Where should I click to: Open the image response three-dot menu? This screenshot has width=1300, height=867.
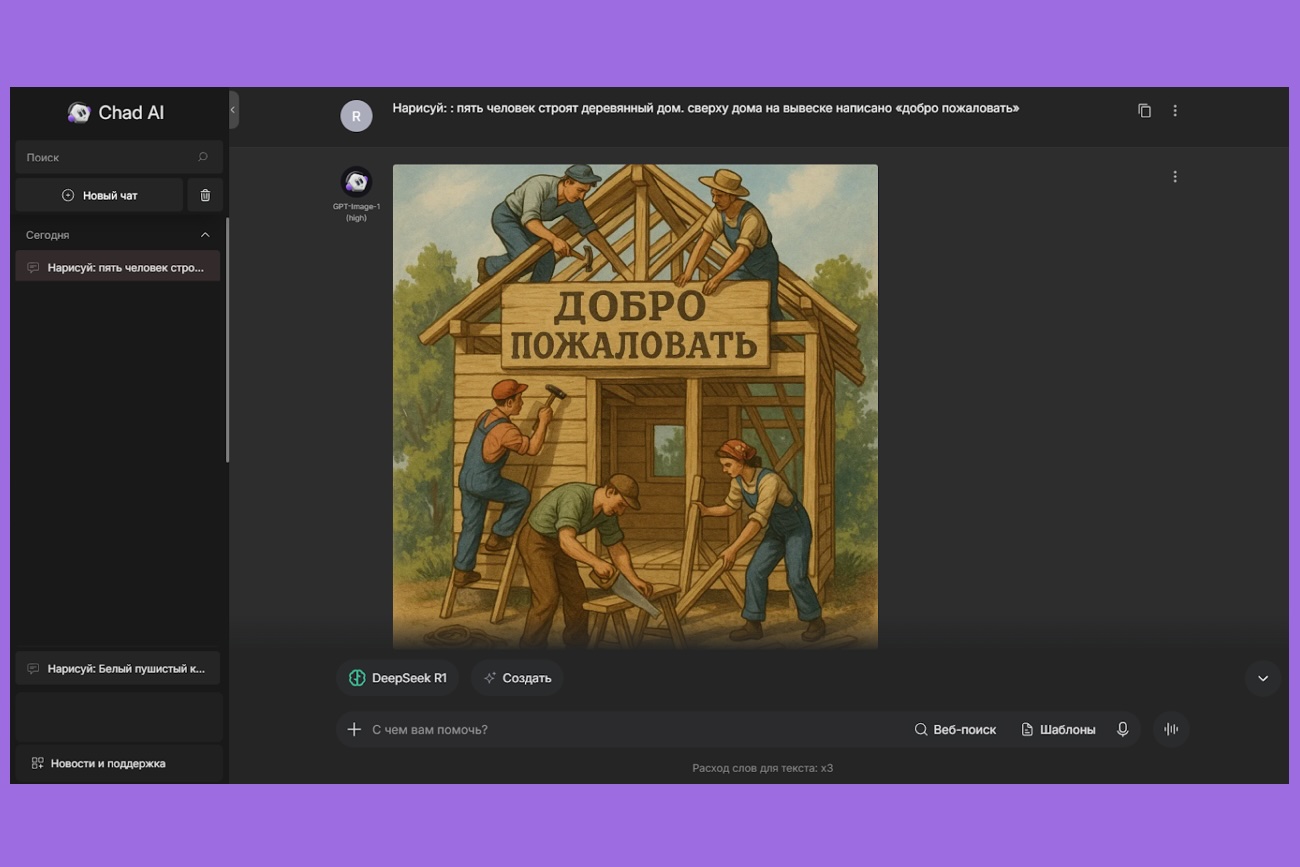pos(1175,177)
